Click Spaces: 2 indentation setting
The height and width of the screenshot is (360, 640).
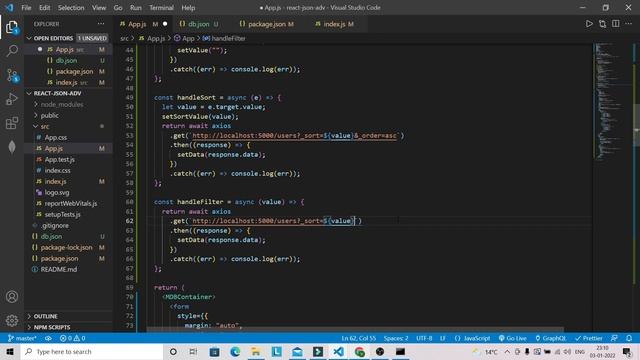click(396, 338)
